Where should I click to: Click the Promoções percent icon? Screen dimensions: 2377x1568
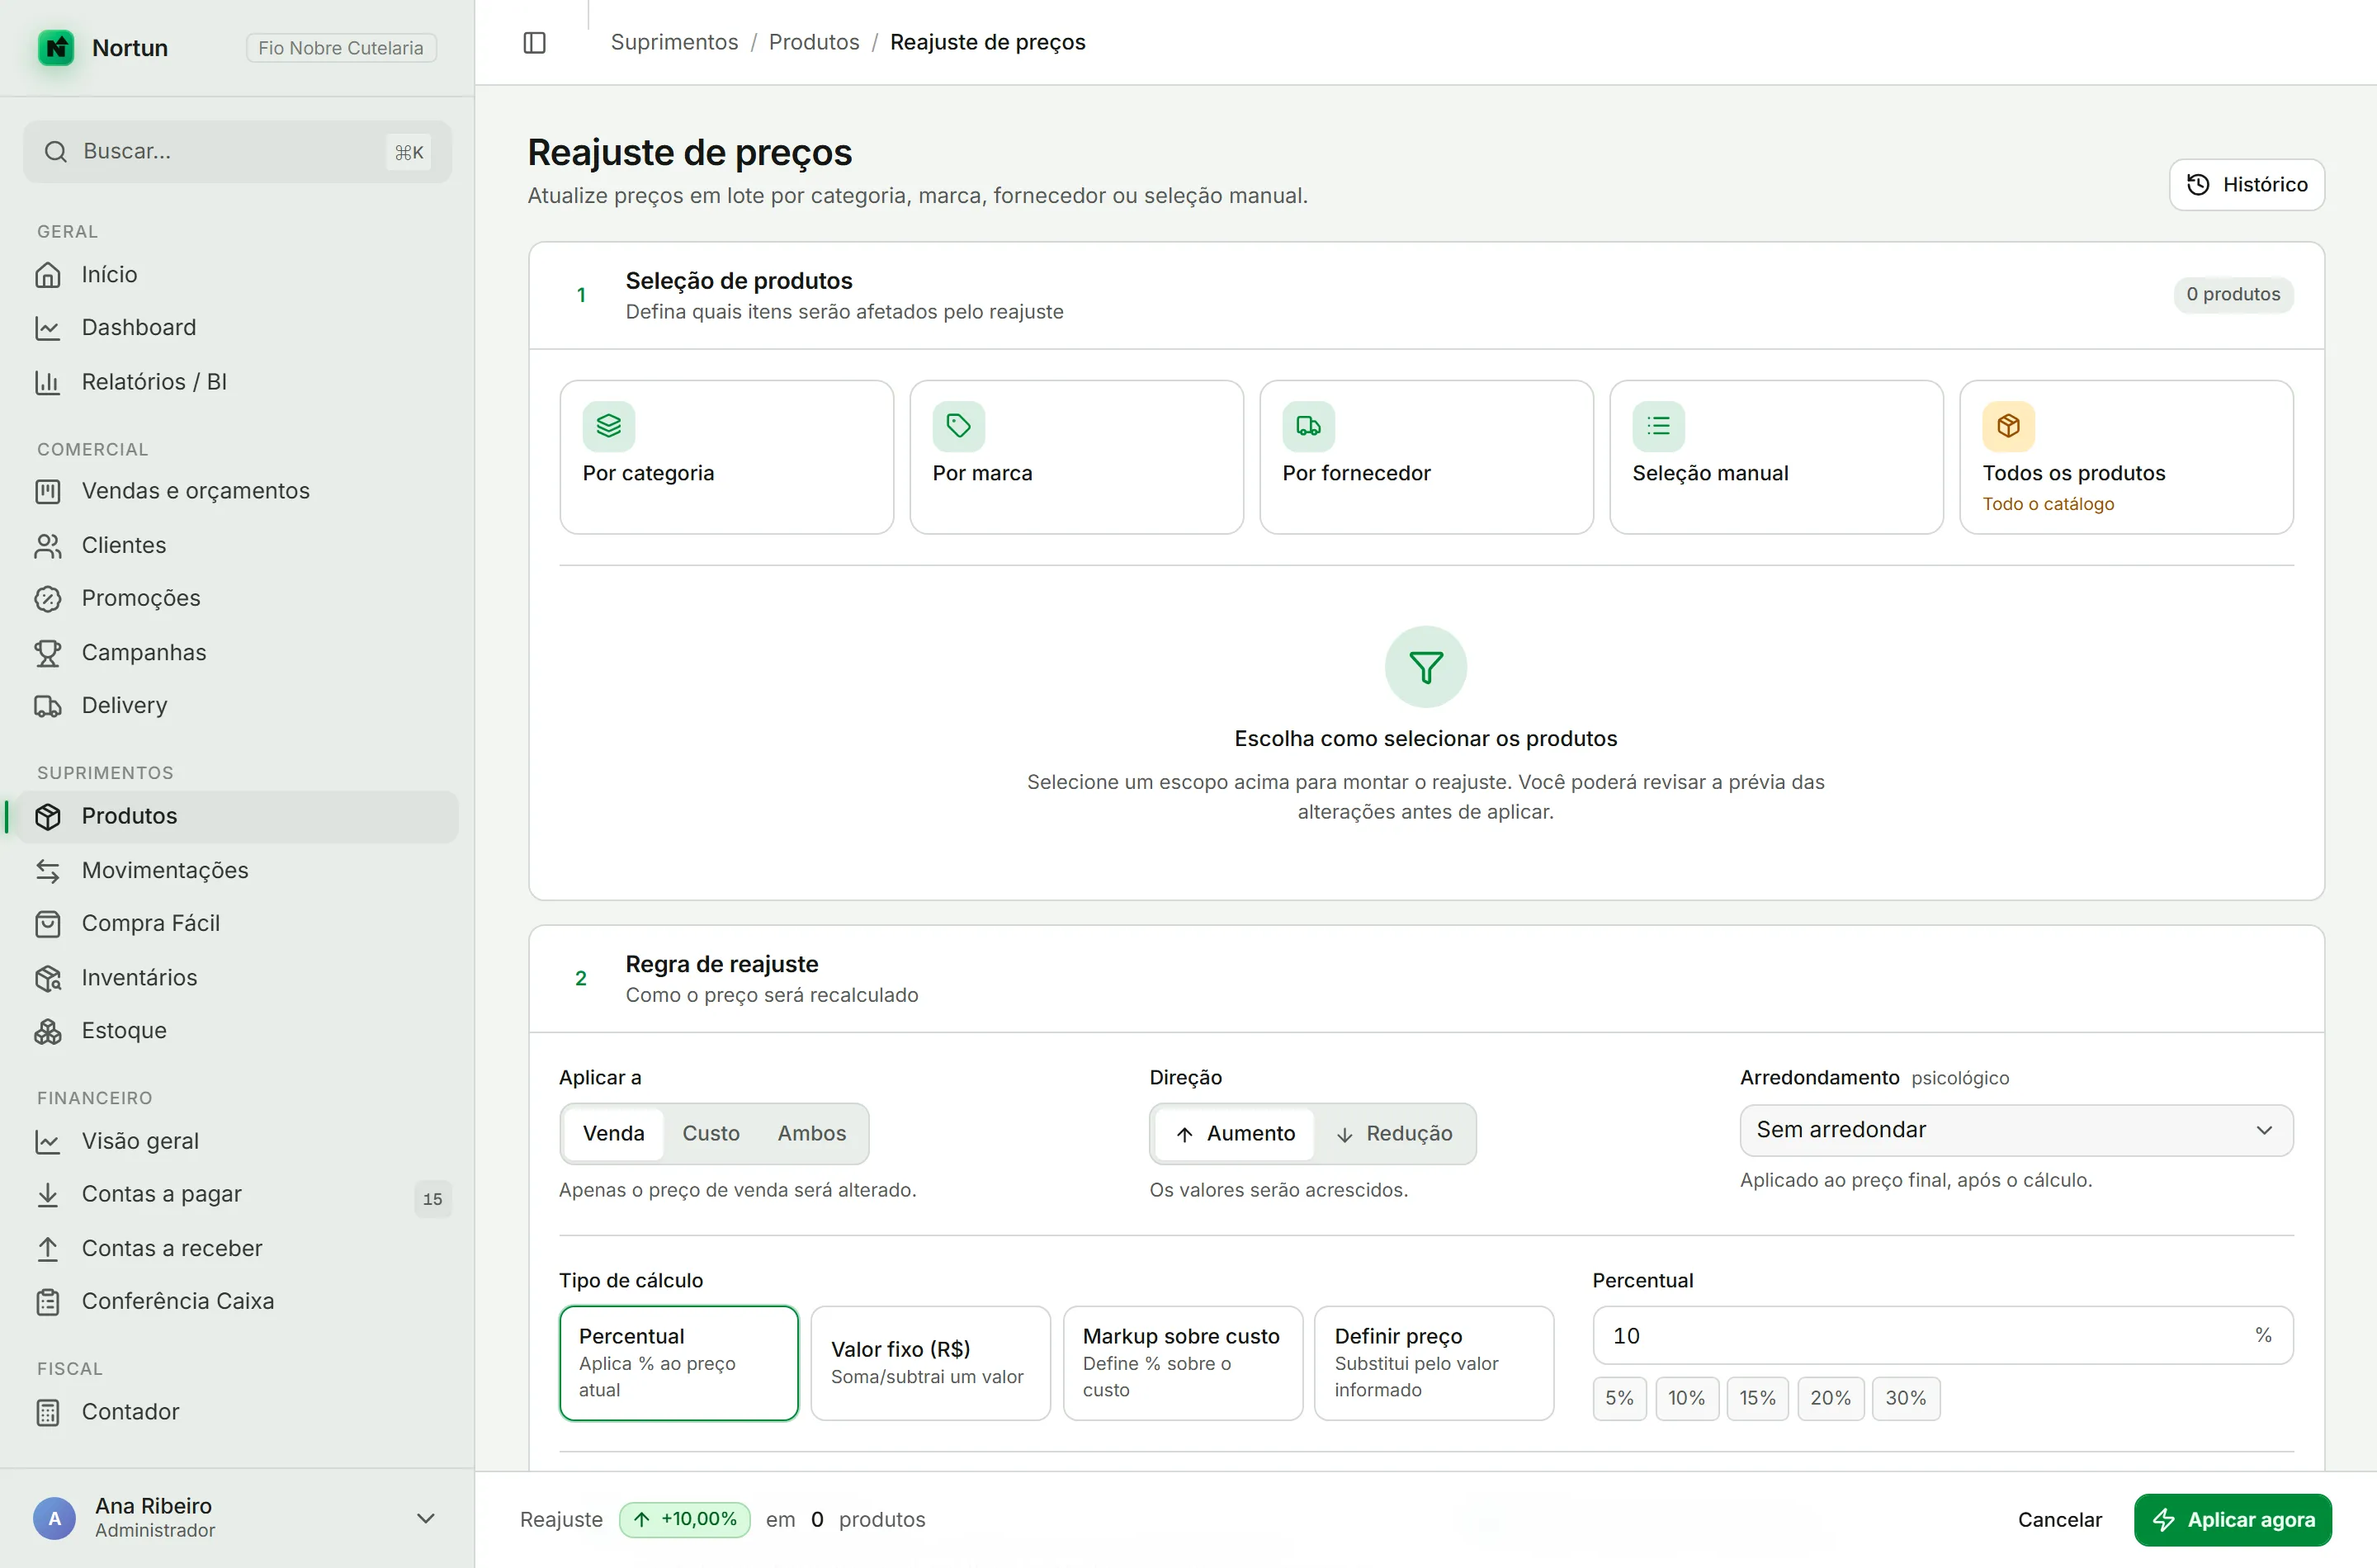coord(48,598)
